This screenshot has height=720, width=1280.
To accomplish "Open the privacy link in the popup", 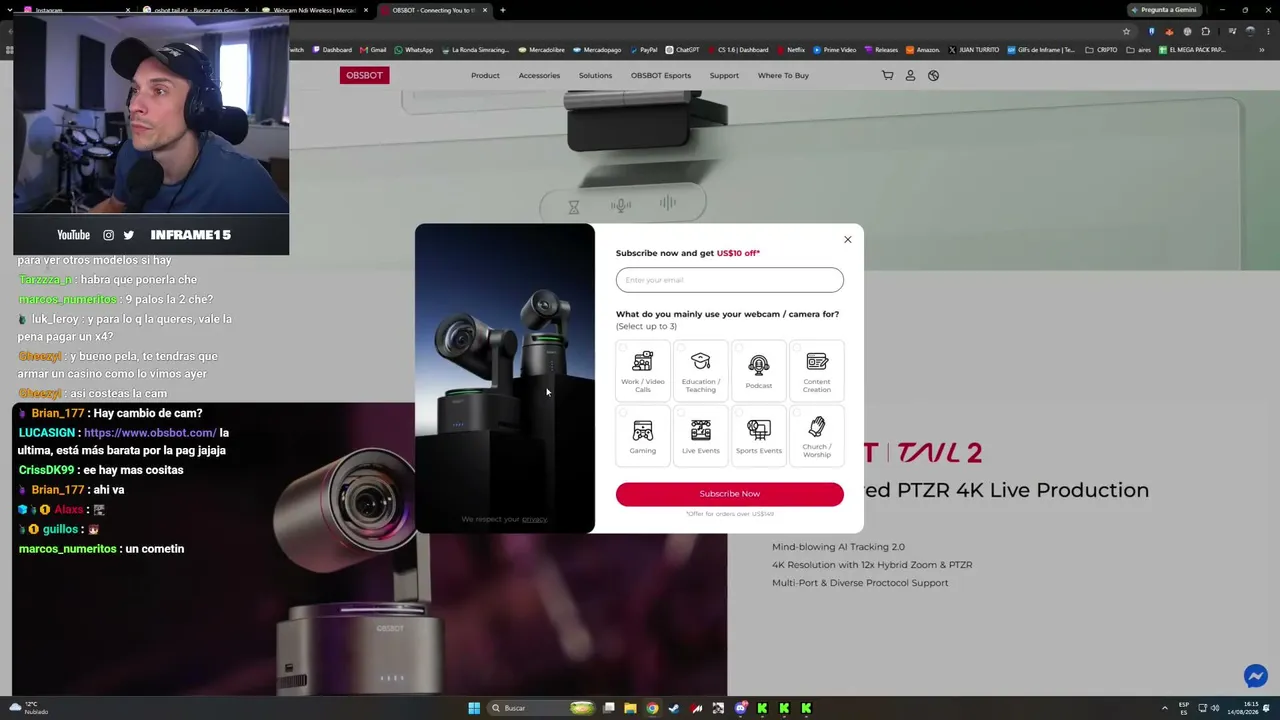I will (534, 519).
